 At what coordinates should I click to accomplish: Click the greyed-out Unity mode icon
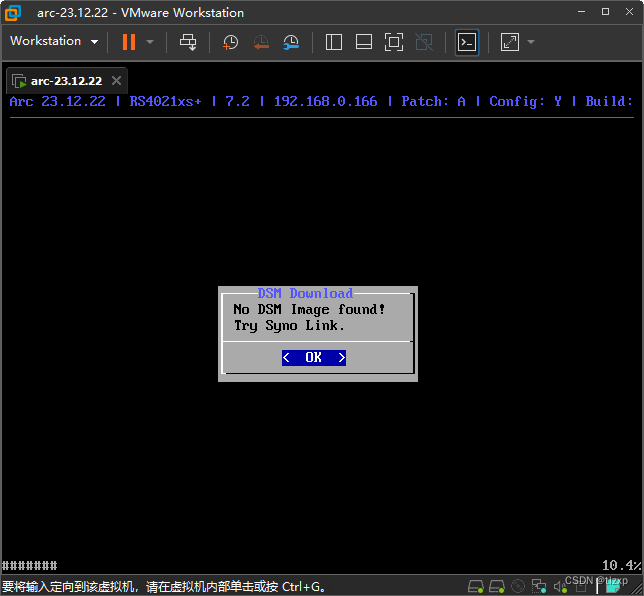tap(424, 42)
